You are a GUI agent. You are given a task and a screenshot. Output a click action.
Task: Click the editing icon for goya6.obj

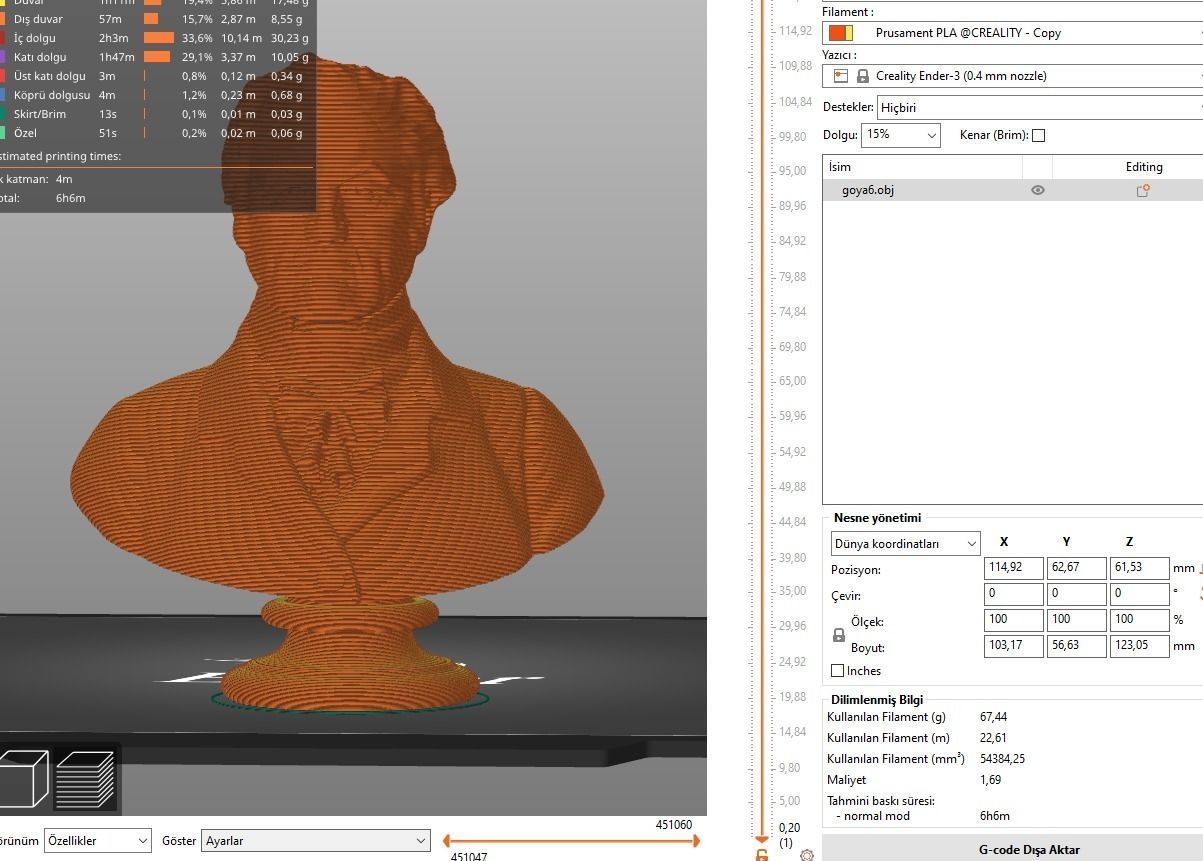pos(1143,190)
